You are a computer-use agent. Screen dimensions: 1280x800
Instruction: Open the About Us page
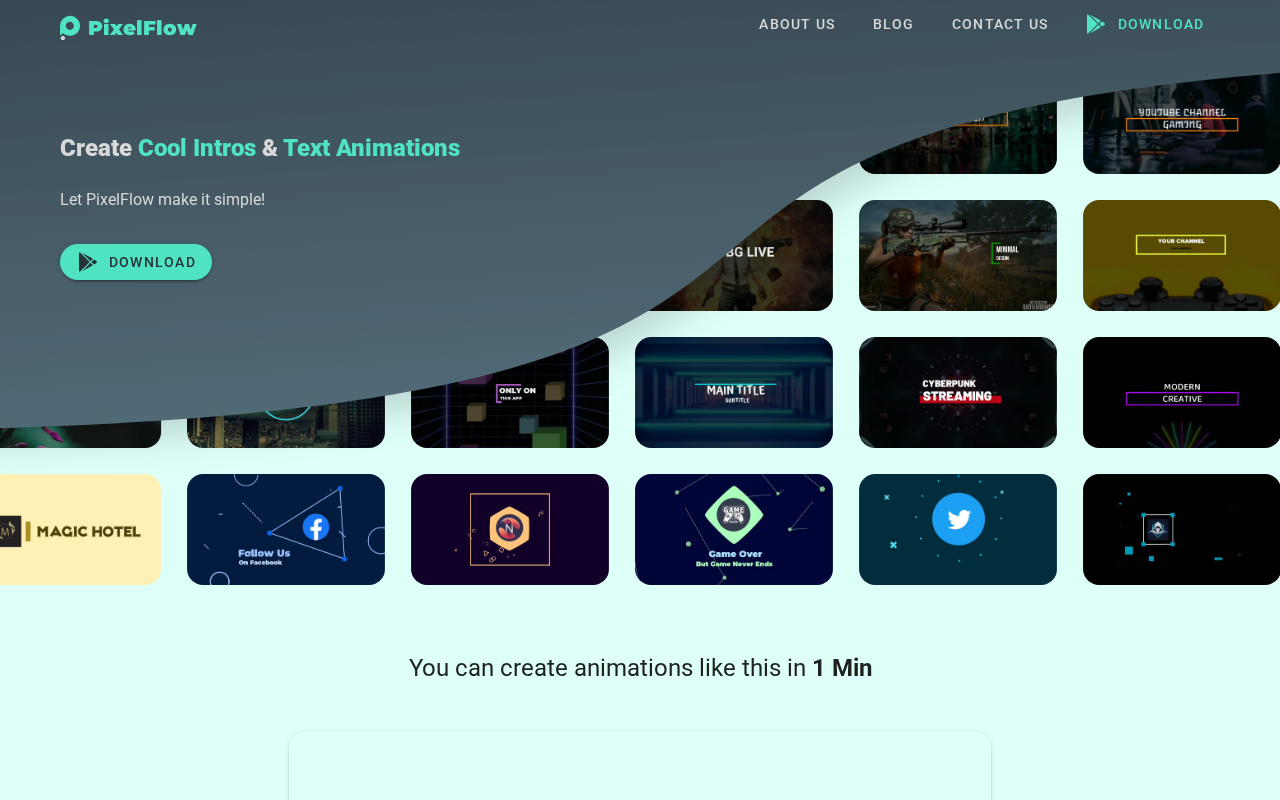click(797, 24)
